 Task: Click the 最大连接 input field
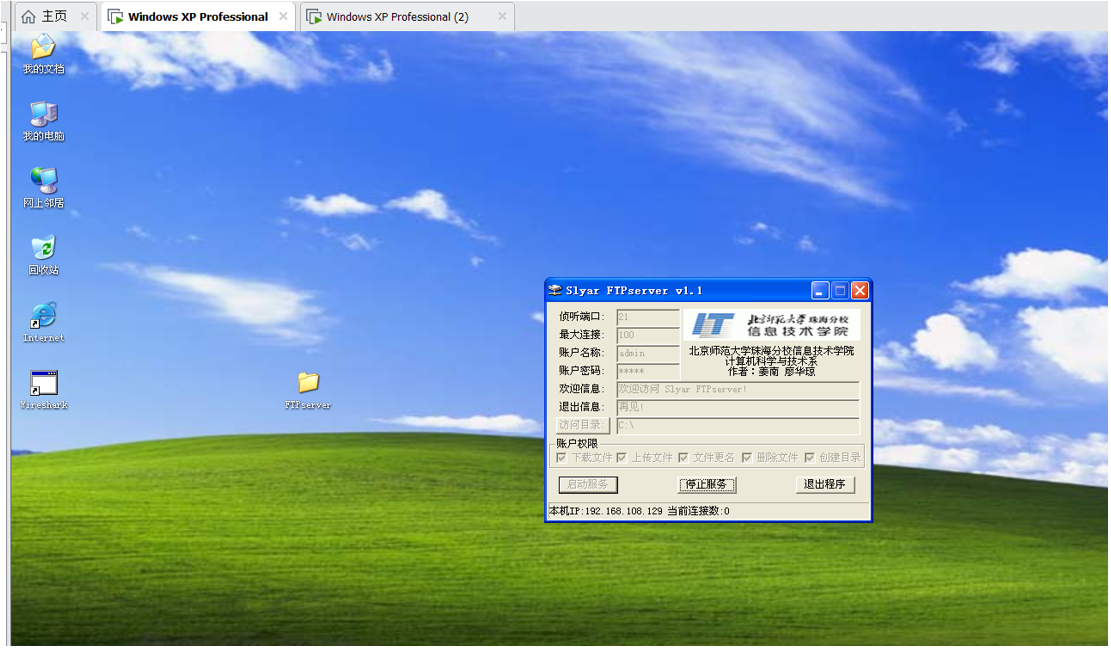click(648, 335)
